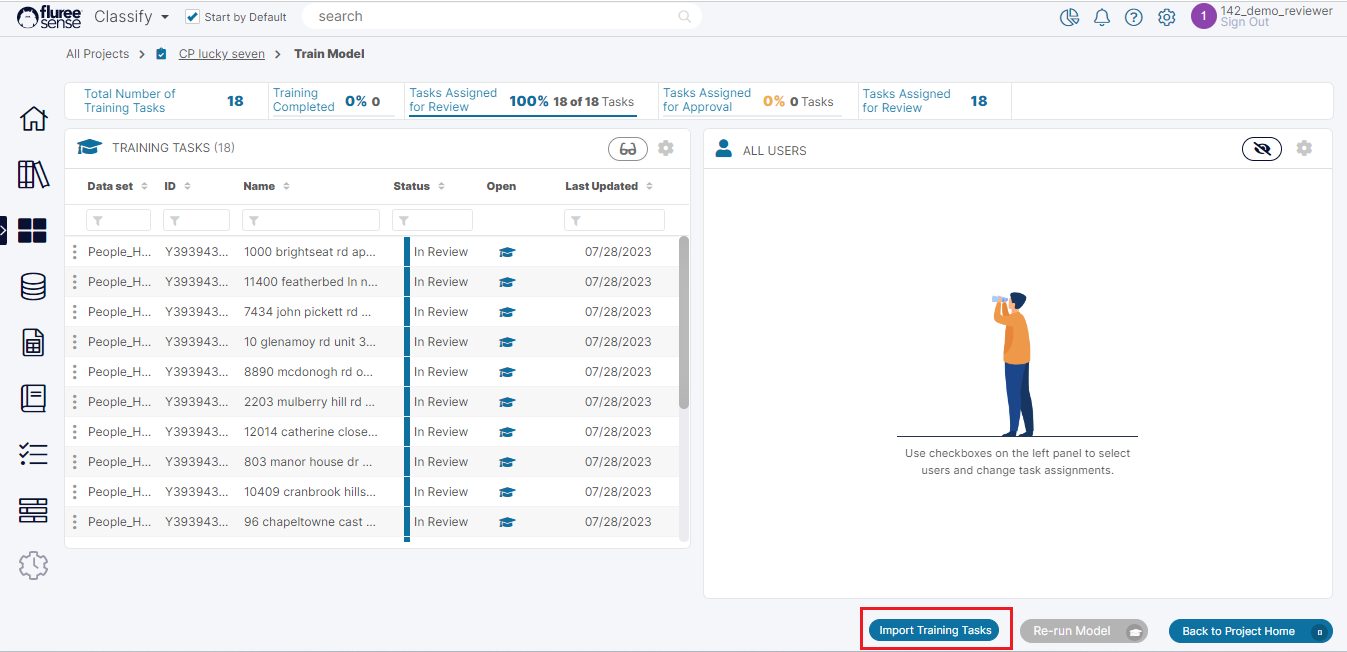Click the notifications bell icon

(x=1102, y=17)
